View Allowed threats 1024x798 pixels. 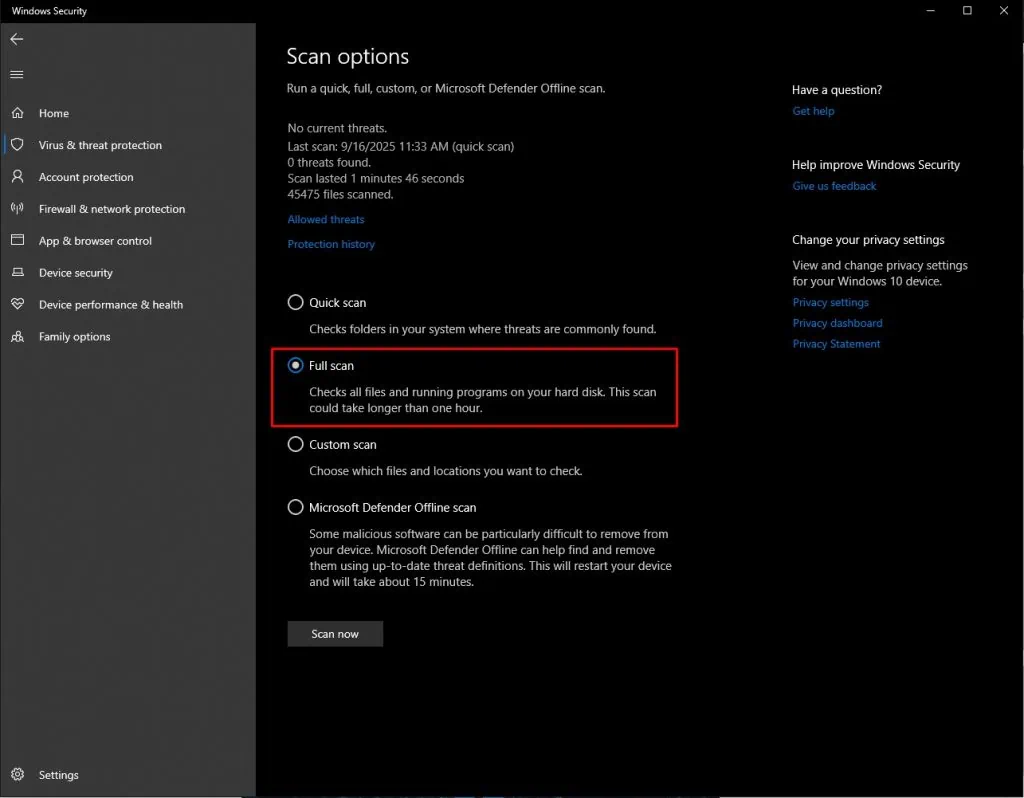coord(325,219)
